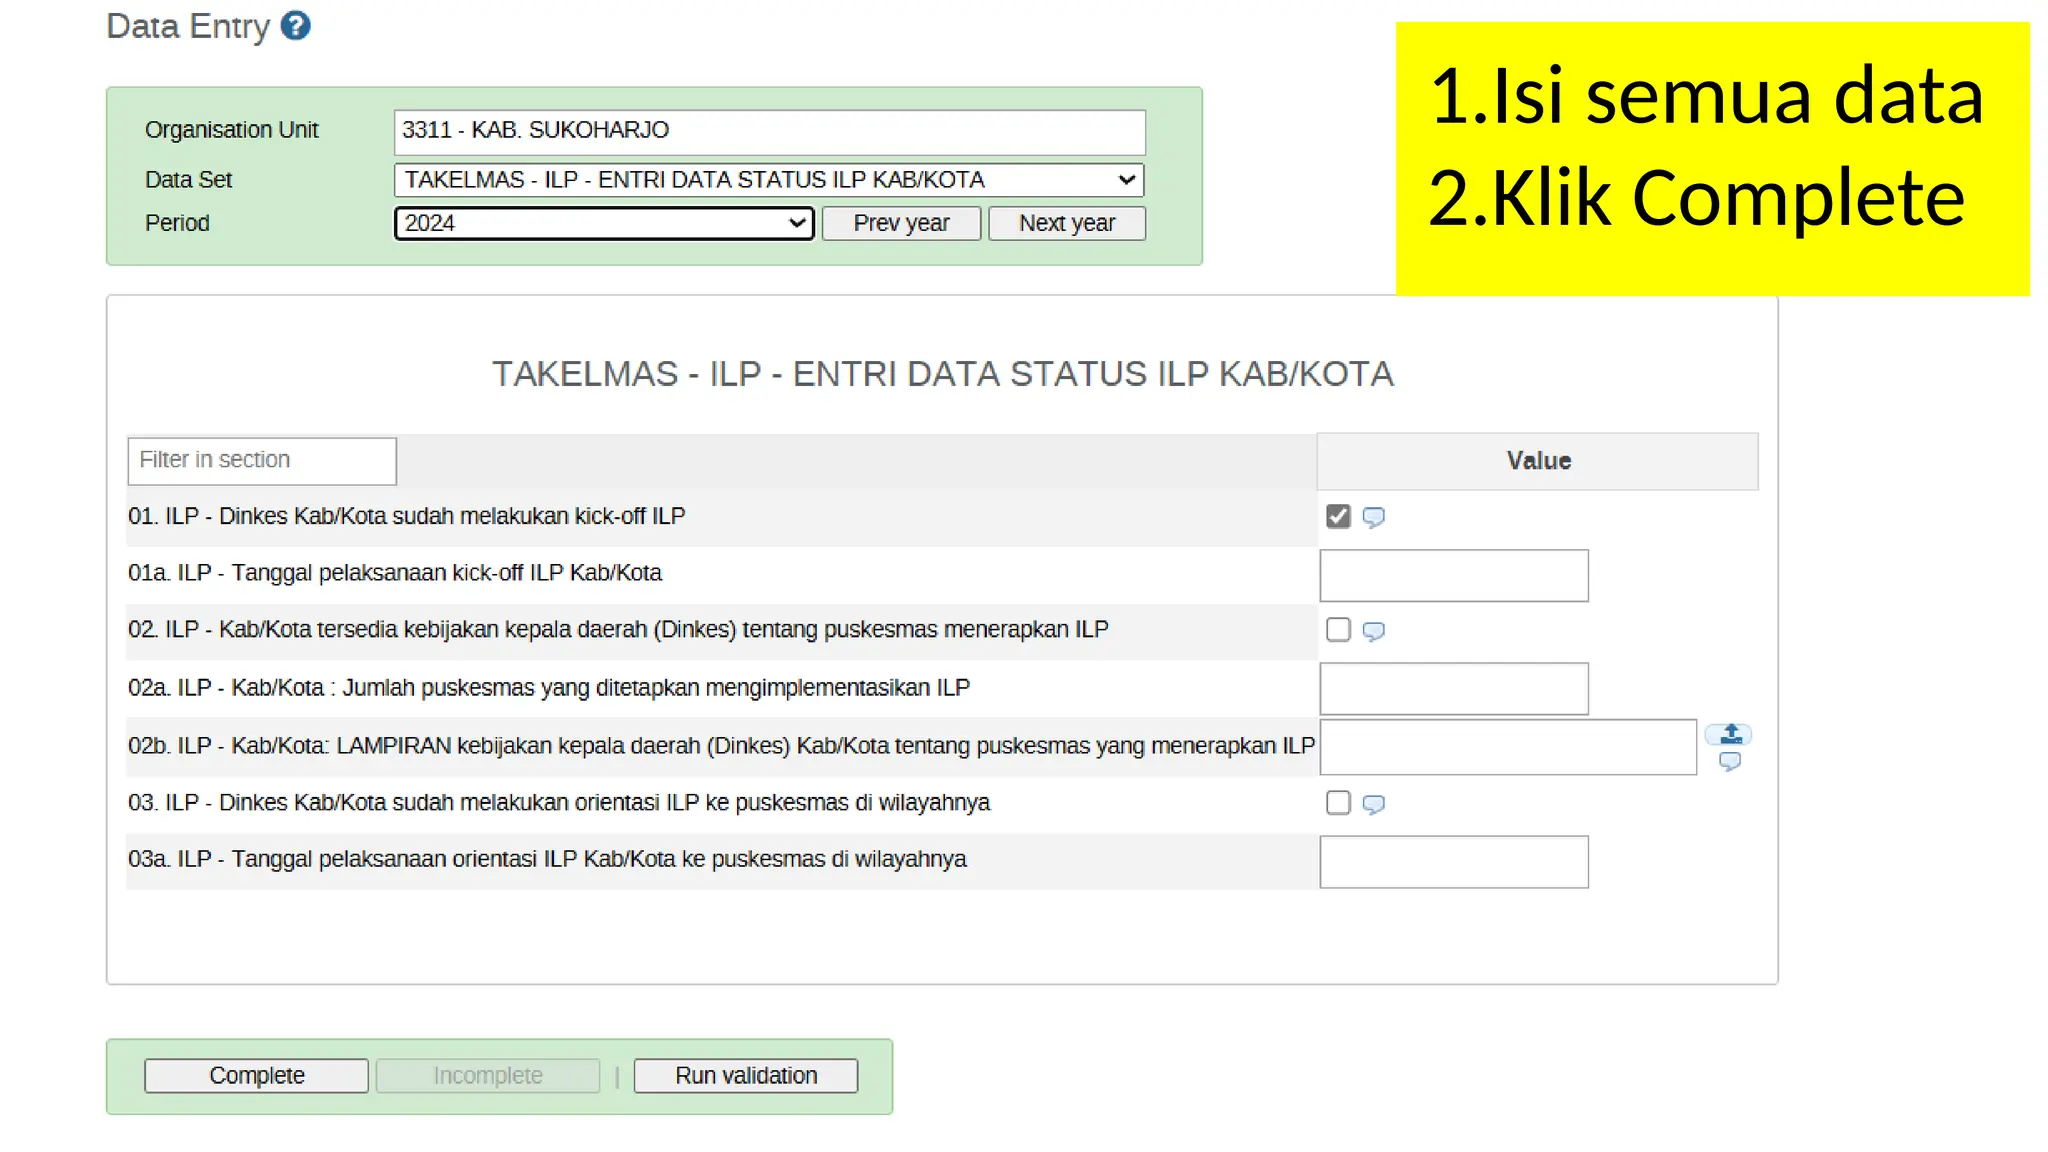The height and width of the screenshot is (1152, 2048).
Task: Click the Complete button
Action: click(x=256, y=1076)
